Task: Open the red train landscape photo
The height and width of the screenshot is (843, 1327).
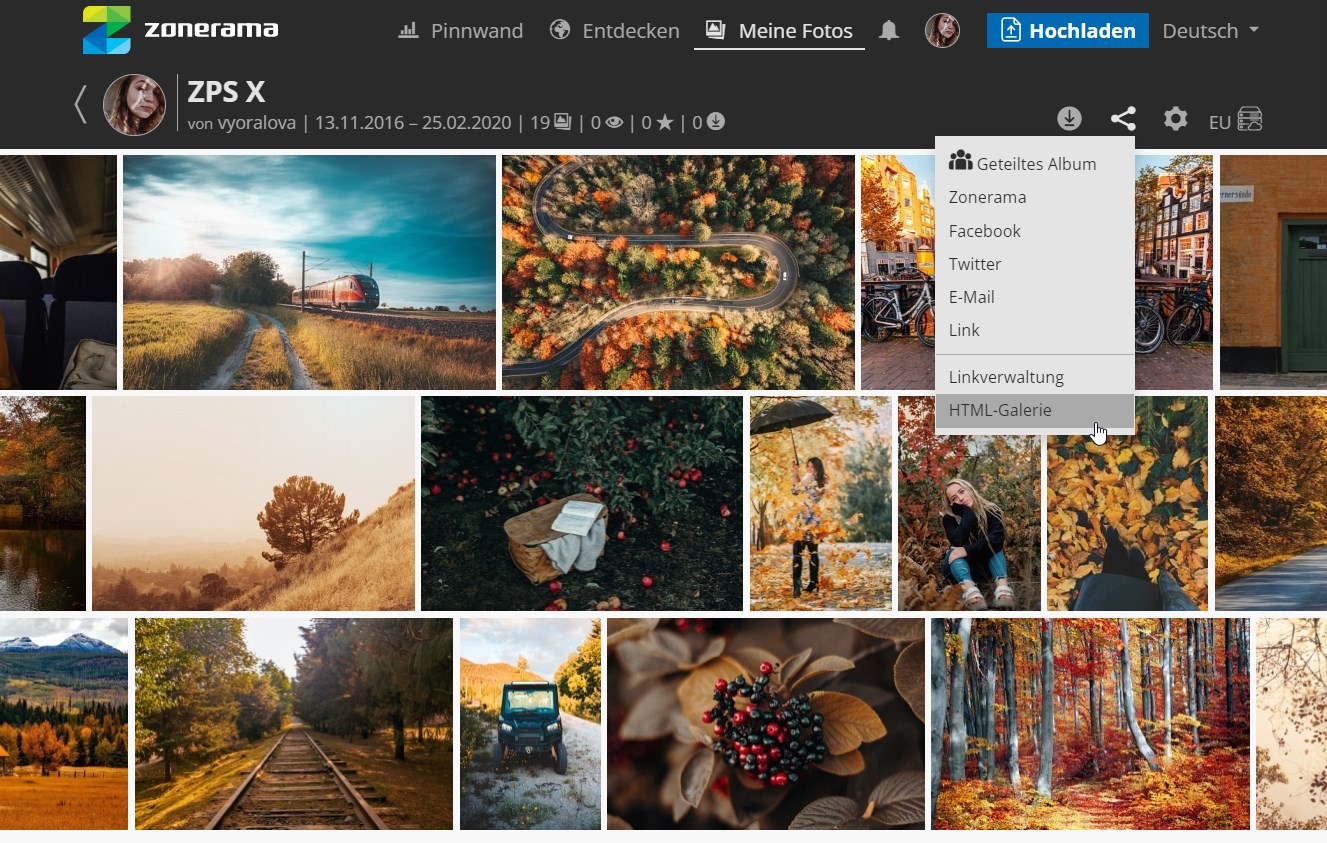Action: 309,272
